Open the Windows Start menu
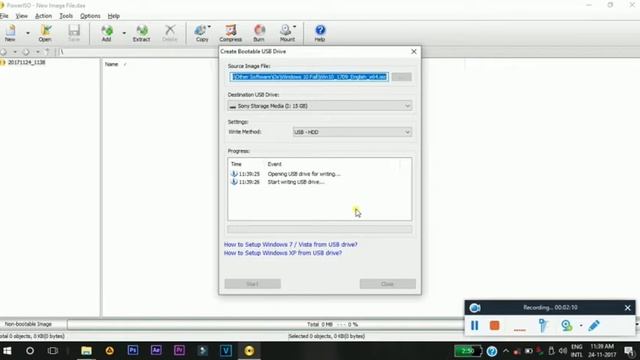 pyautogui.click(x=7, y=351)
